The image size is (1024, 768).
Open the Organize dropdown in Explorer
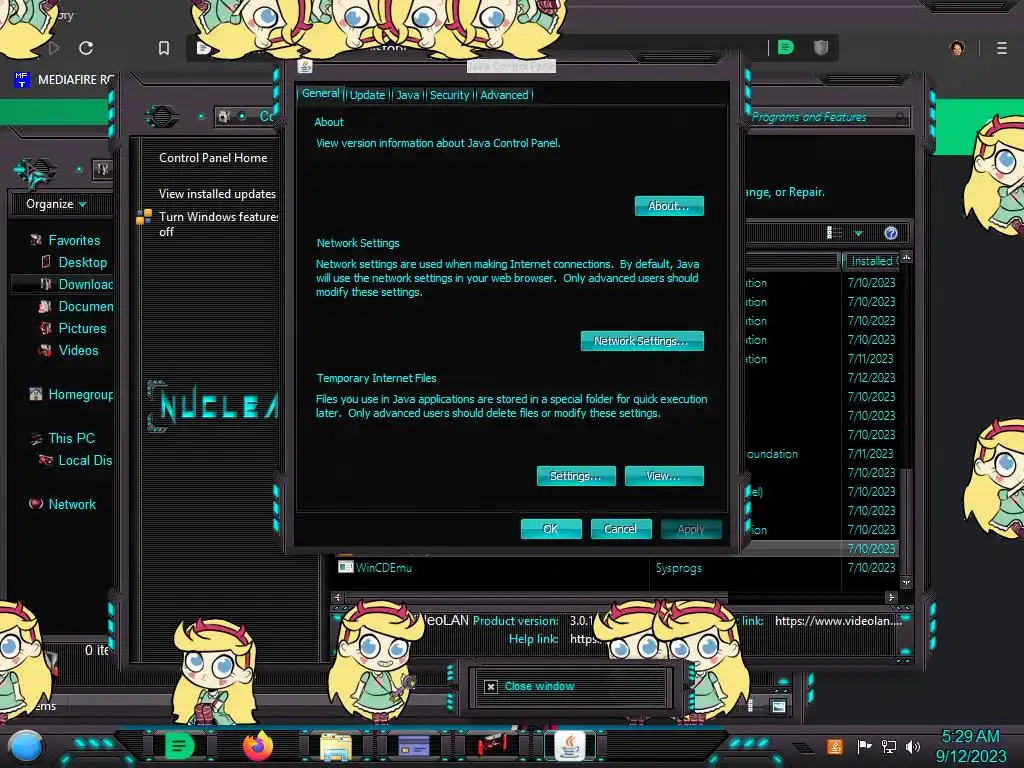point(56,204)
